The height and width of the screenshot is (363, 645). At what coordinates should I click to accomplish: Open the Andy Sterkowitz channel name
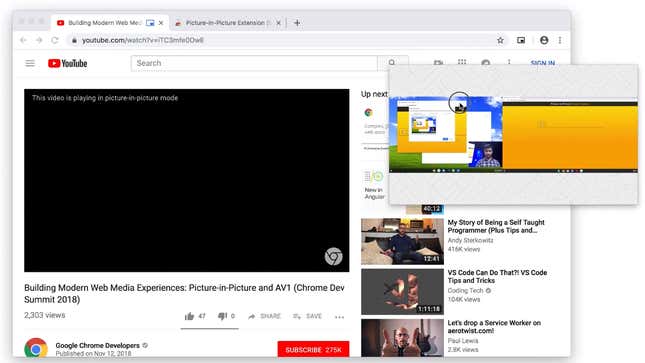click(x=470, y=240)
